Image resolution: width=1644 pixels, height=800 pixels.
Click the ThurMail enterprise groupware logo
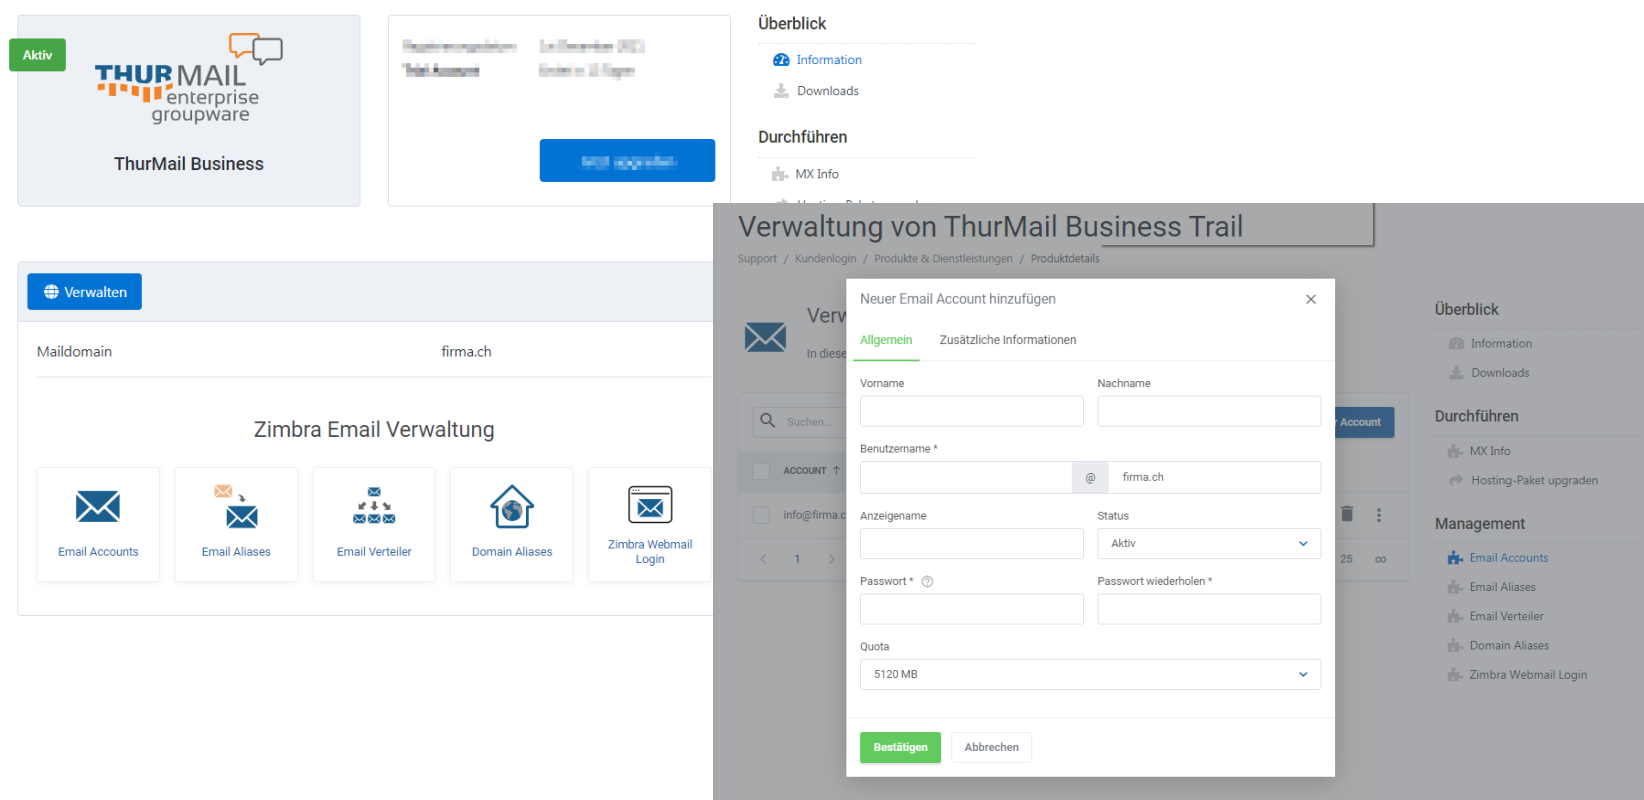tap(189, 79)
